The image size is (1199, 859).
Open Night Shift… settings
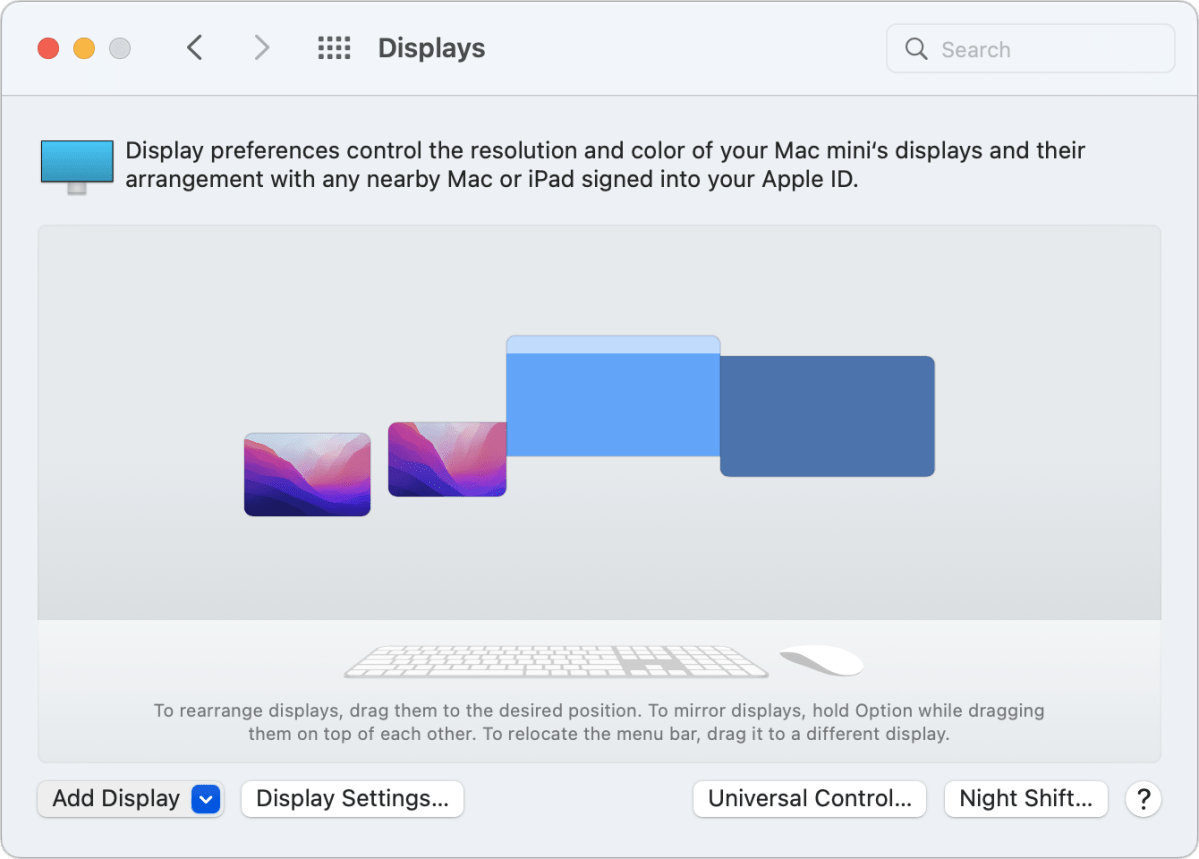(1026, 799)
